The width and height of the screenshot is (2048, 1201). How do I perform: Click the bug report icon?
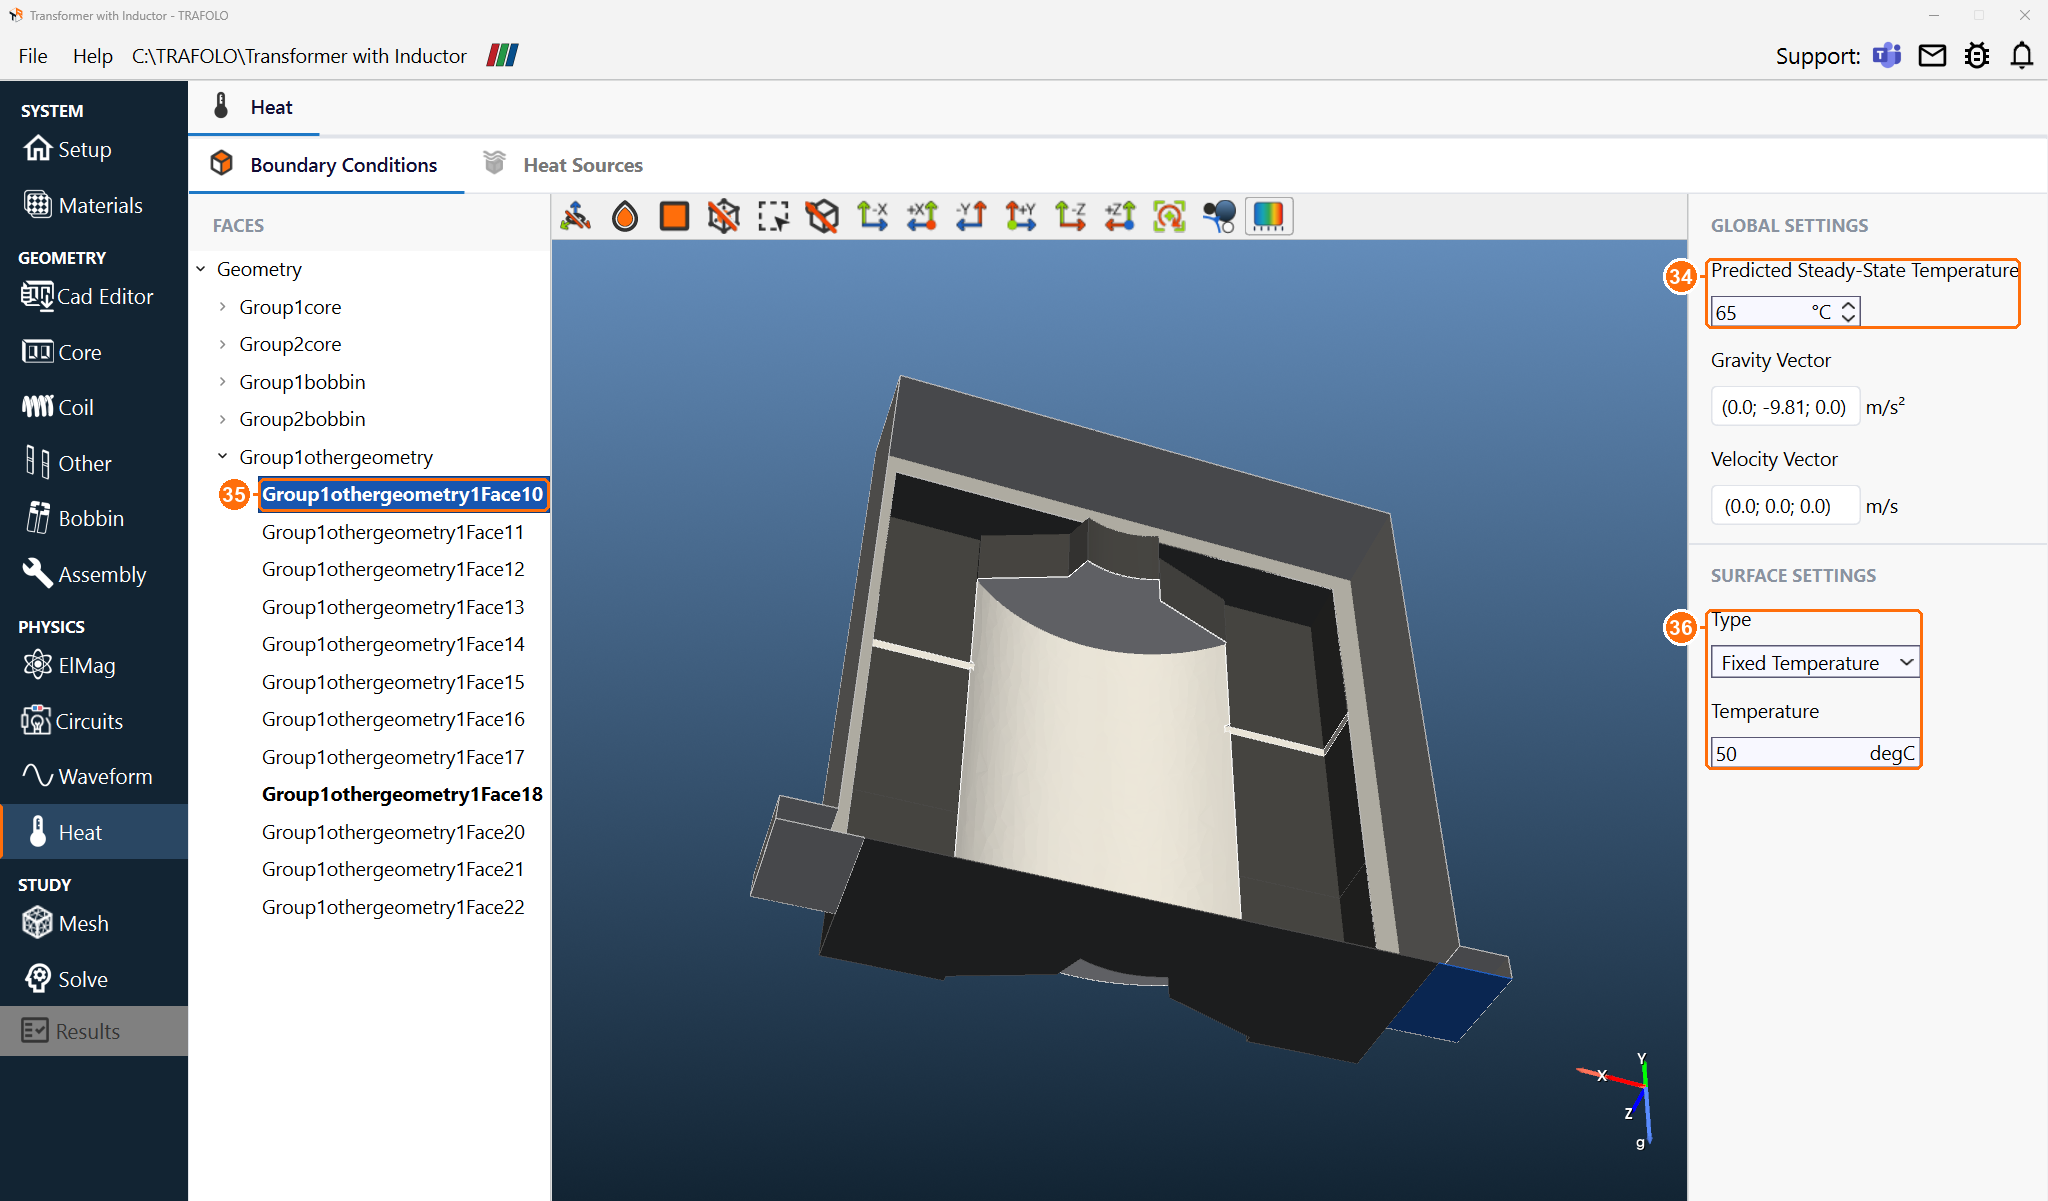tap(1977, 56)
